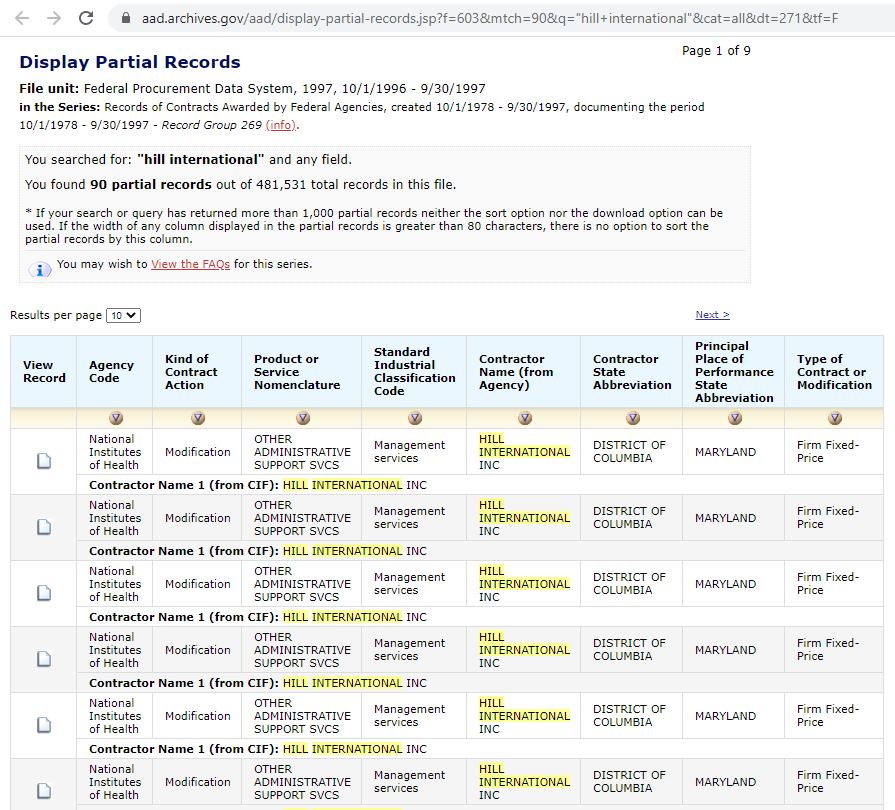Open the fourth record's View Record document icon

point(44,659)
